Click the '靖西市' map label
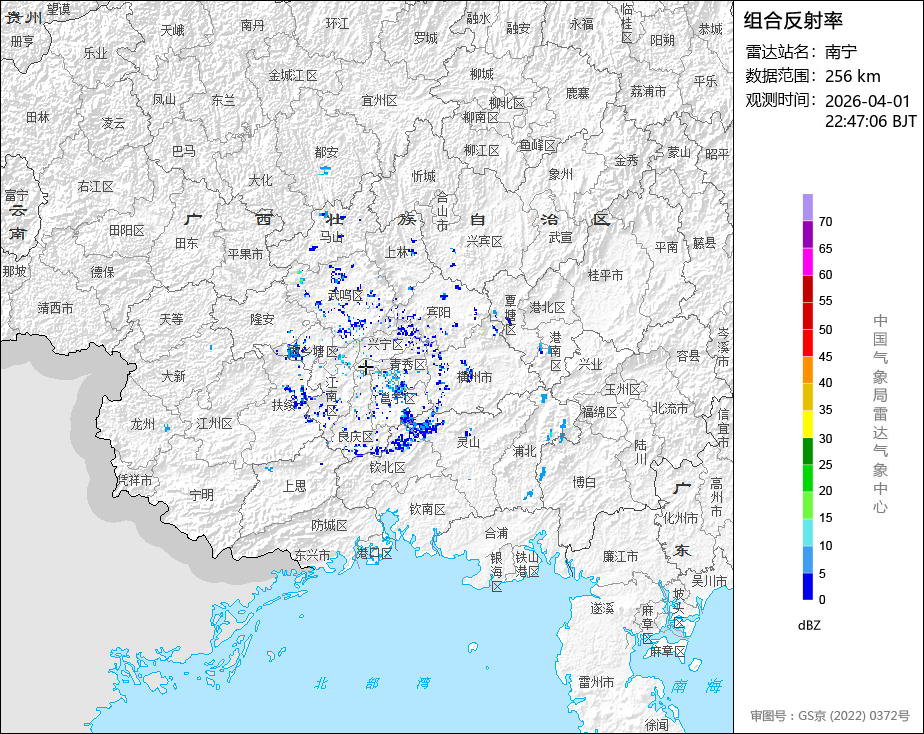Screen dimensions: 924x734 [56, 308]
